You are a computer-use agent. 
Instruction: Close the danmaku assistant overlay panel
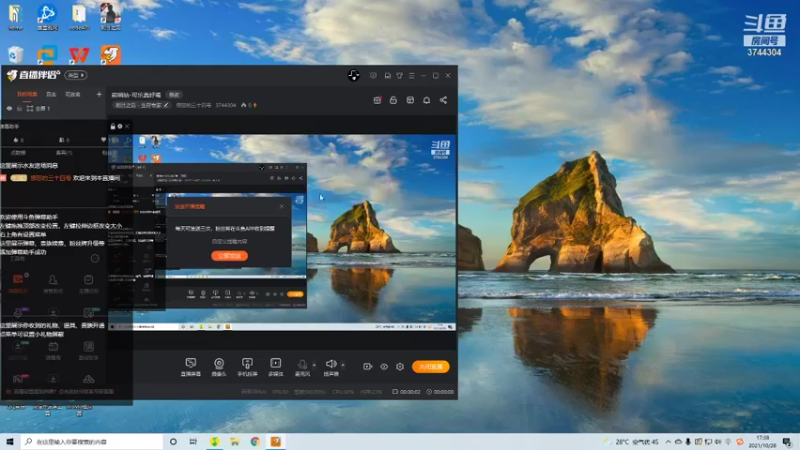127,126
